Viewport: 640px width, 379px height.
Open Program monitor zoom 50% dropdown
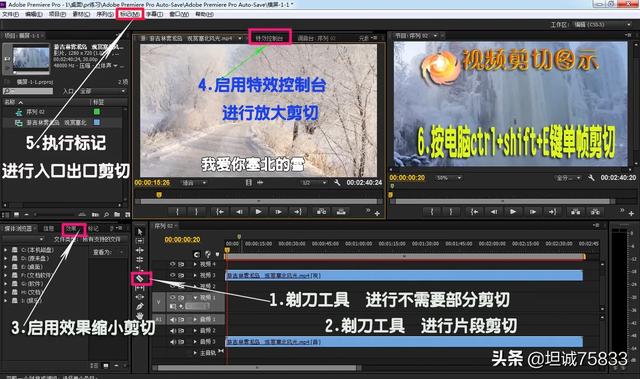(x=449, y=178)
